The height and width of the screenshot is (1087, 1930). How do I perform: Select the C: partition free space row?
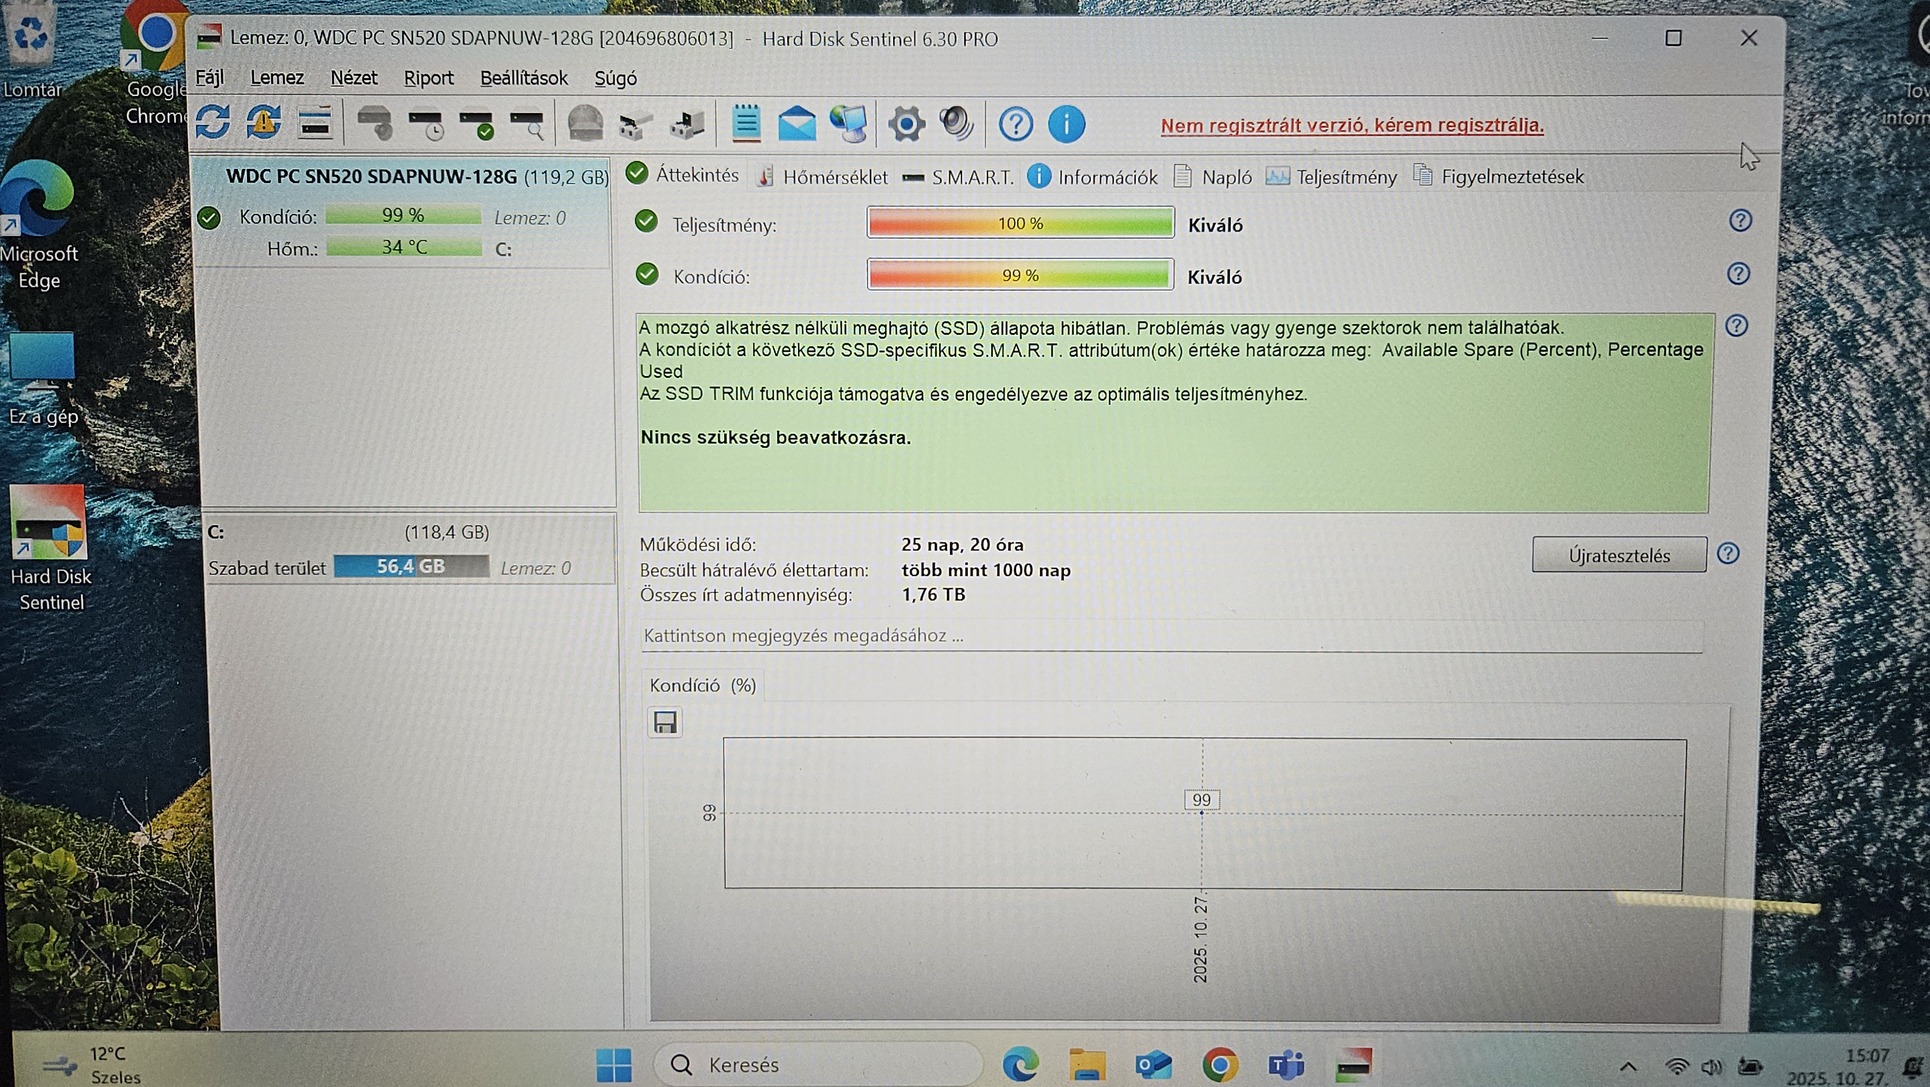[408, 567]
